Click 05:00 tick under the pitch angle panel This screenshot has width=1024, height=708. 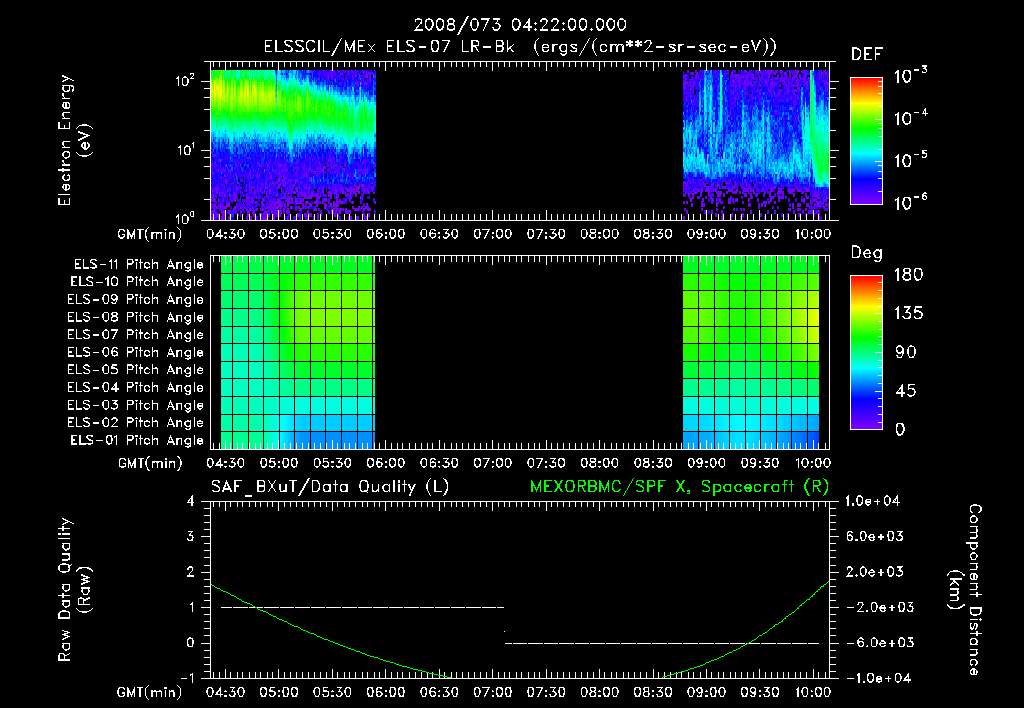[x=279, y=463]
